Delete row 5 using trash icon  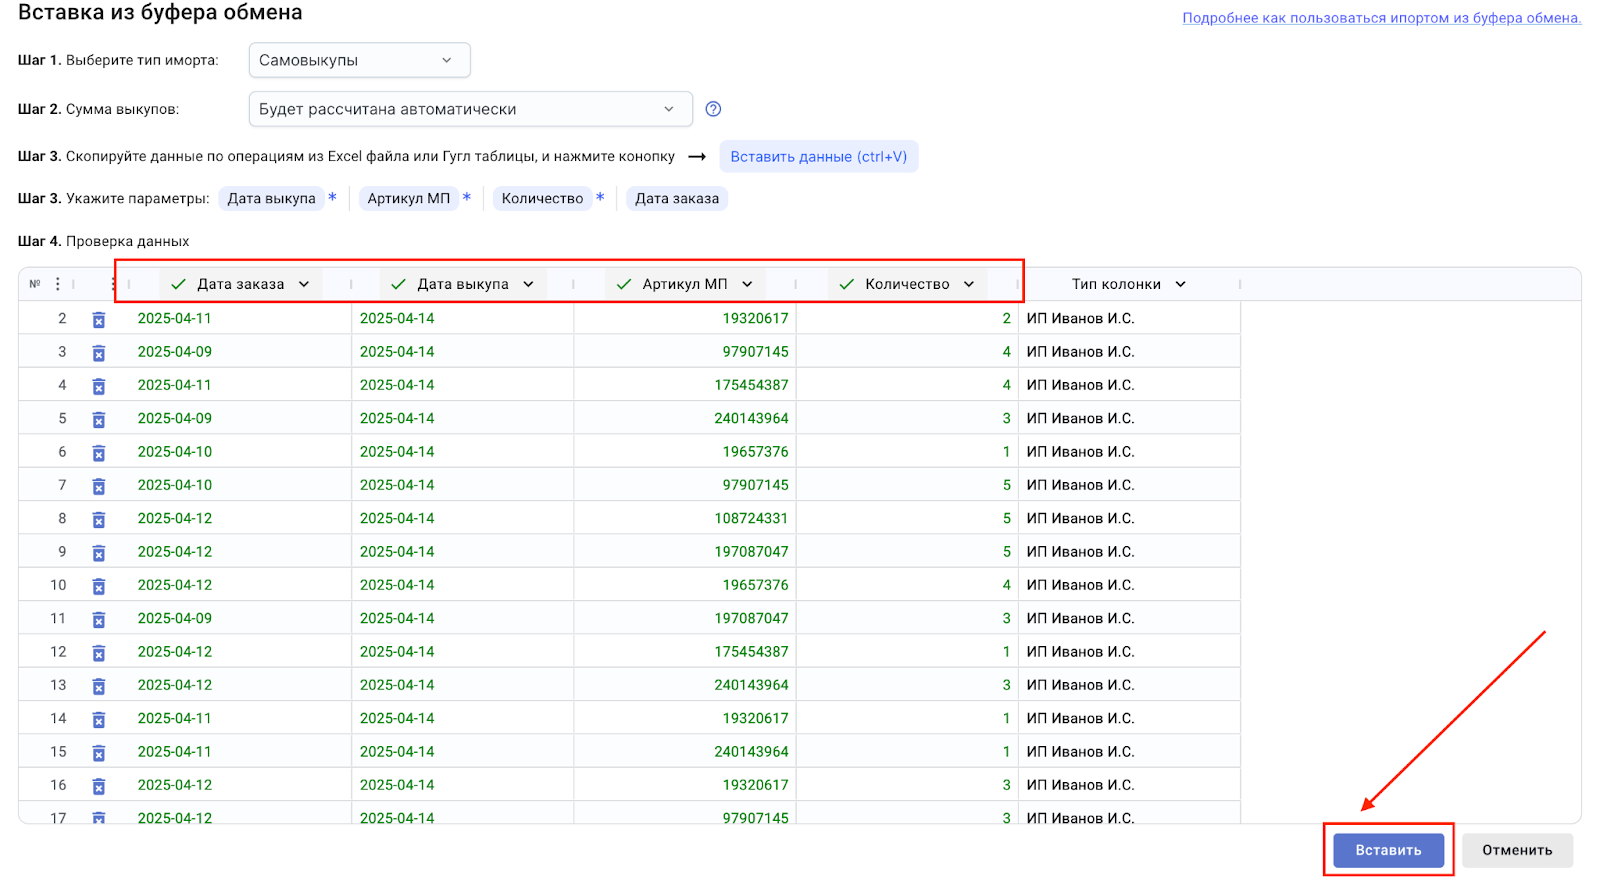pos(99,420)
